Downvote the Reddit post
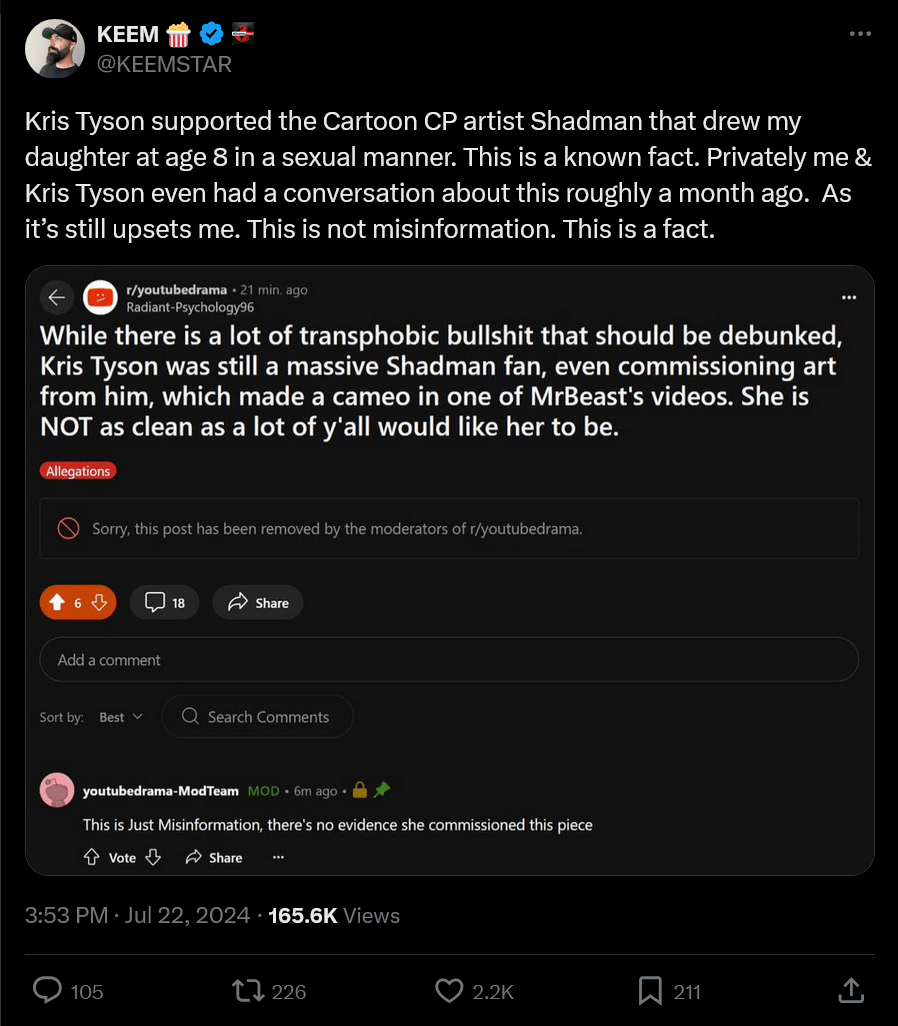The image size is (898, 1026). [98, 602]
